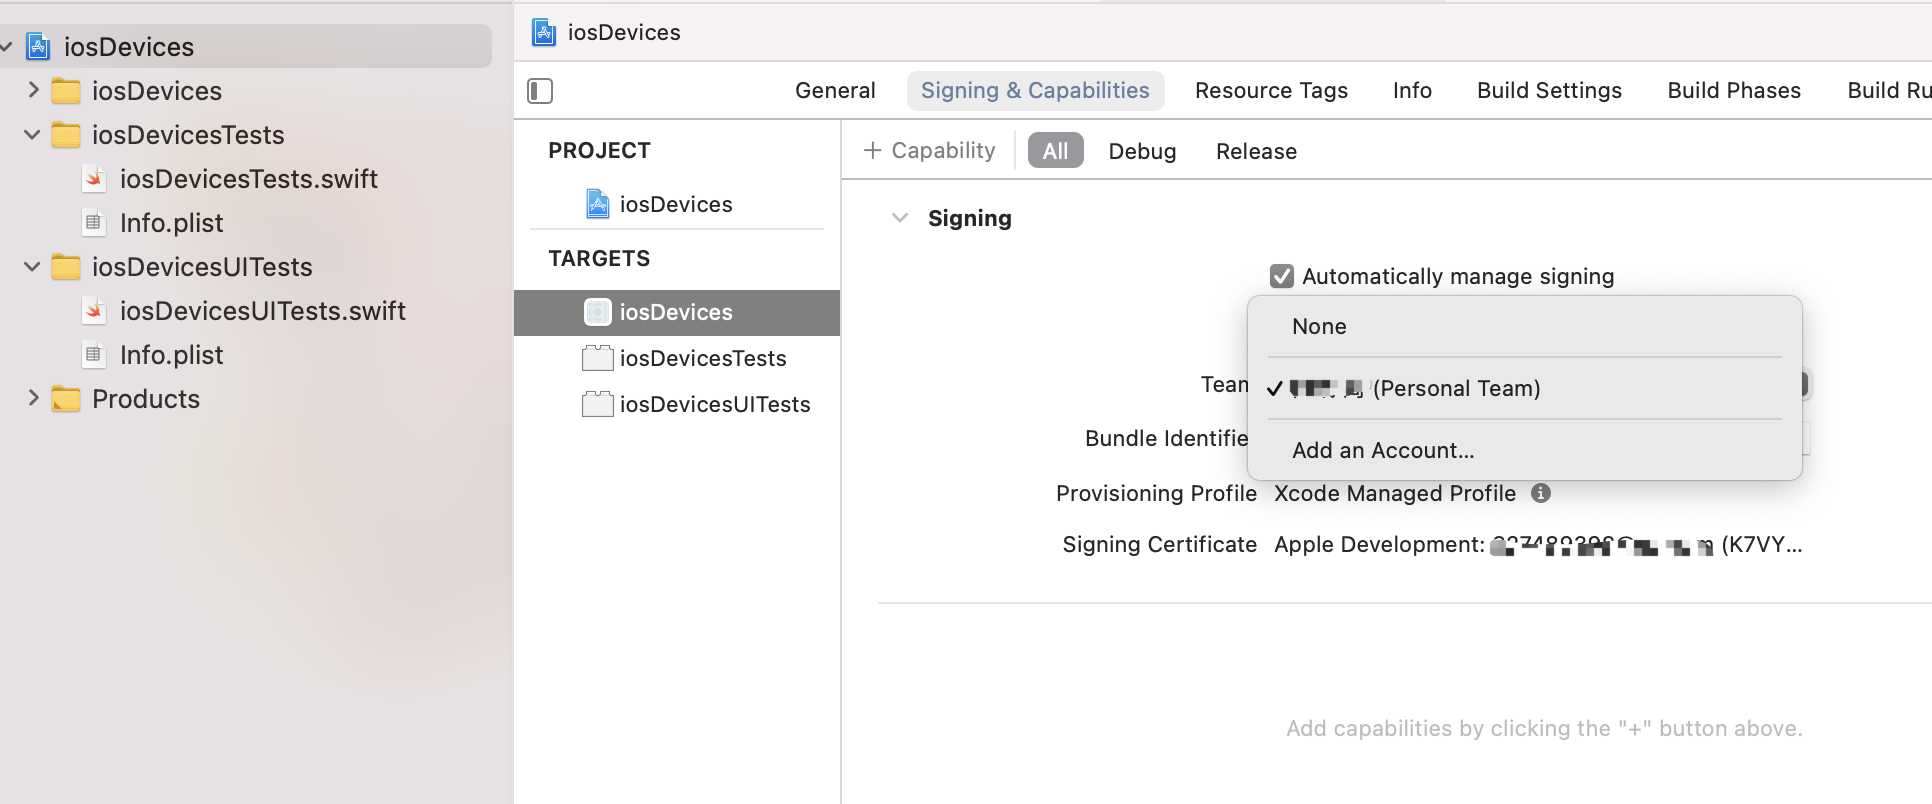Click the iosDevices app target icon

point(597,312)
